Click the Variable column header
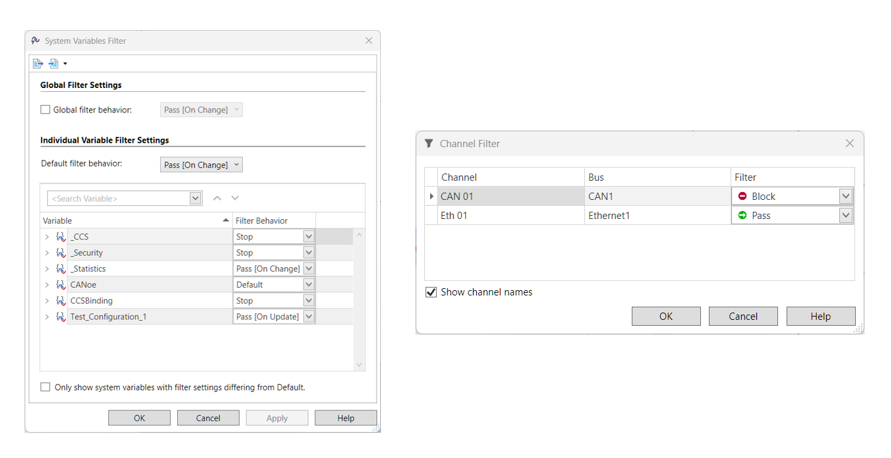891x458 pixels. pyautogui.click(x=136, y=220)
